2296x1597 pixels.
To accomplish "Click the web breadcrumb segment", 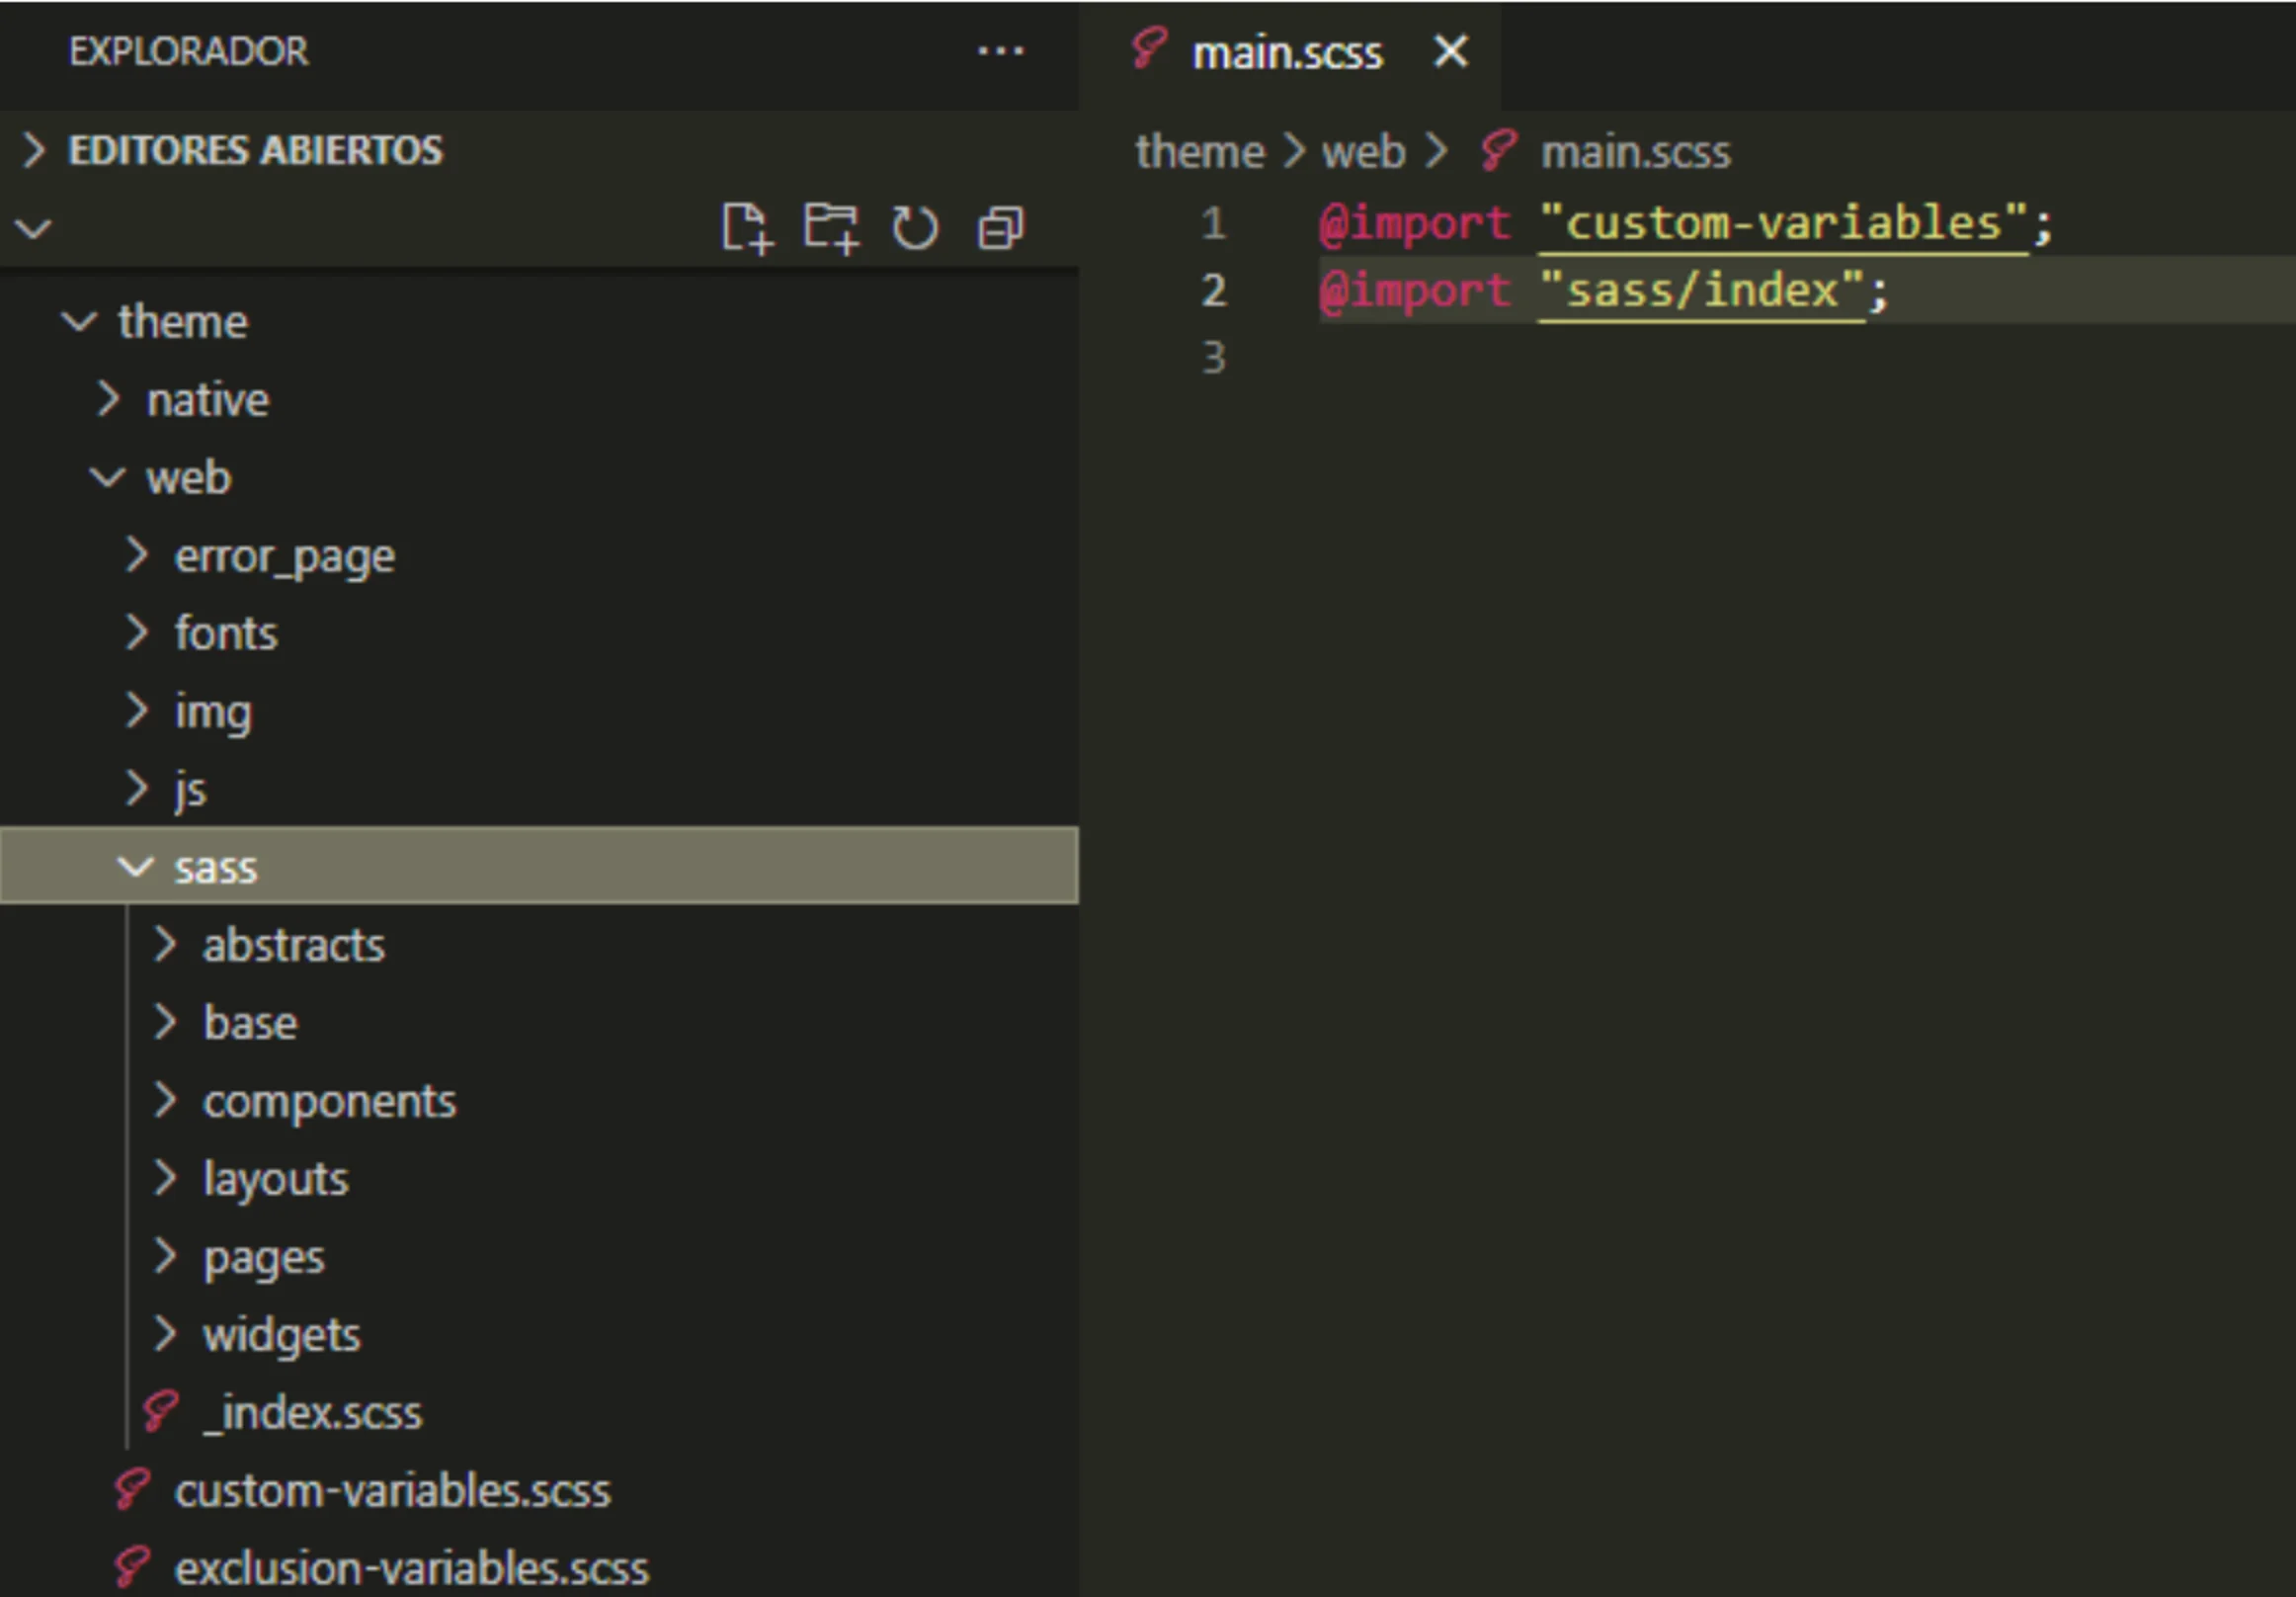I will point(1363,152).
